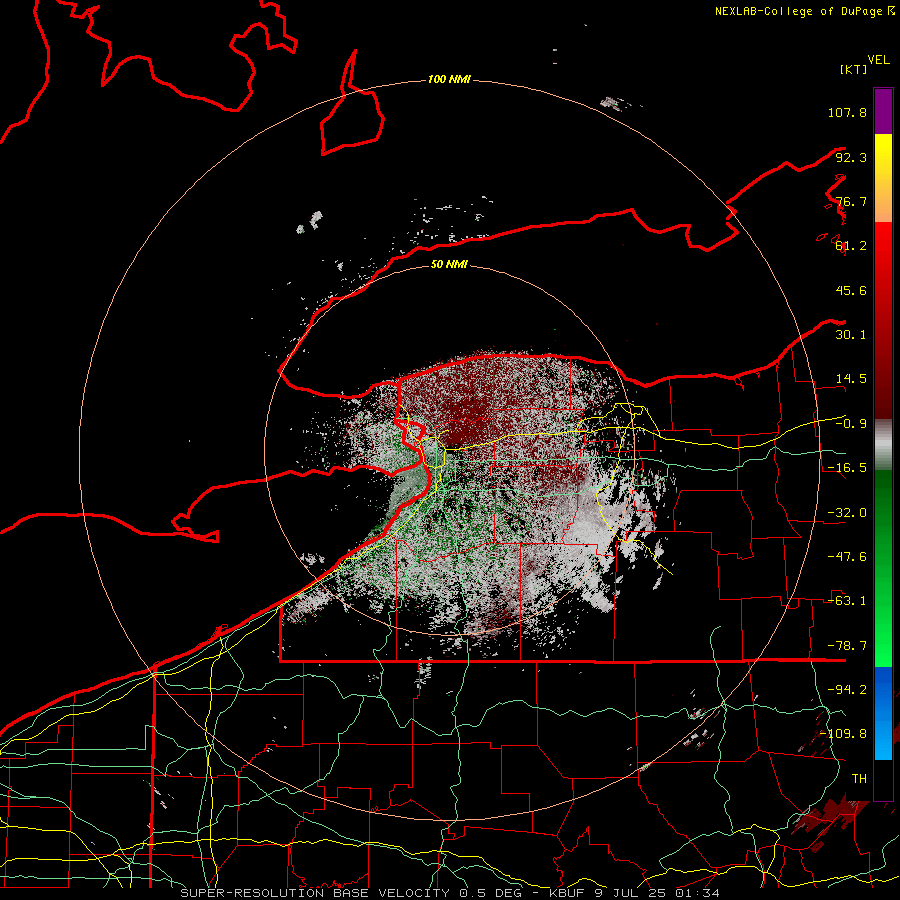The image size is (900, 900).
Task: Select the 30.1 velocity scale label
Action: [x=851, y=335]
